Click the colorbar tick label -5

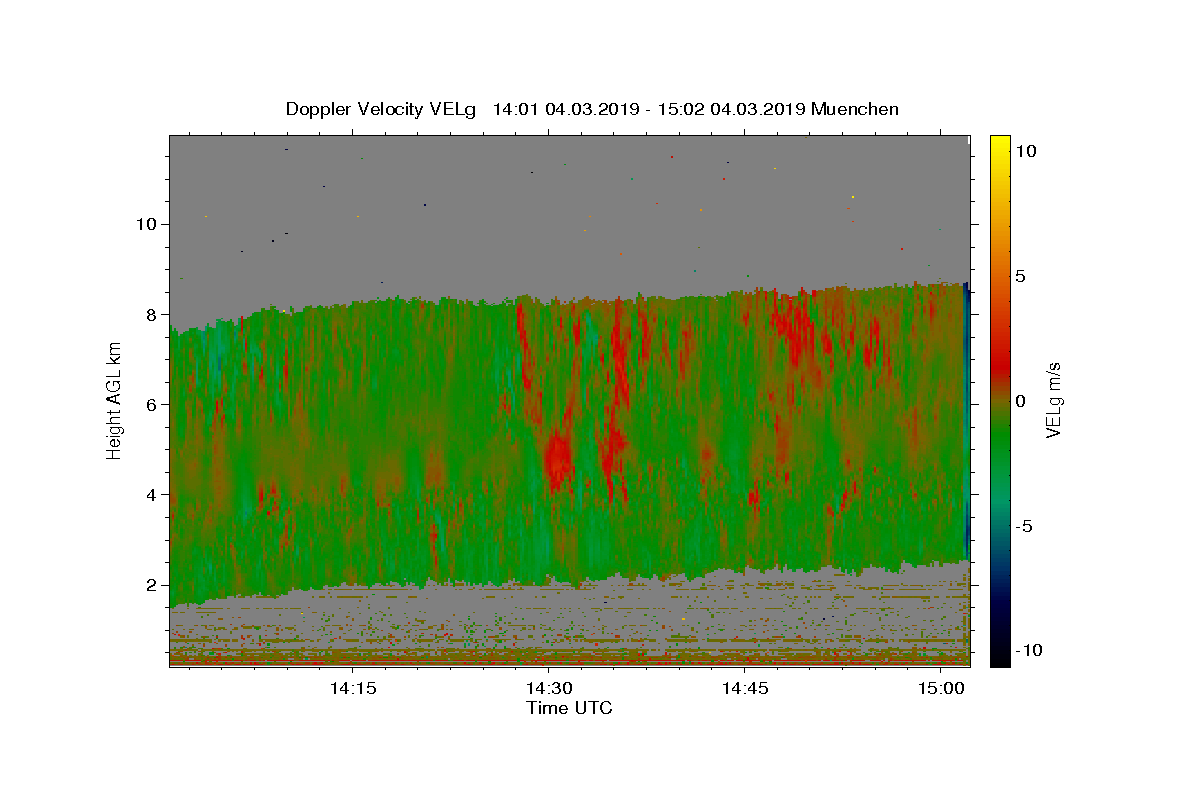point(1024,526)
